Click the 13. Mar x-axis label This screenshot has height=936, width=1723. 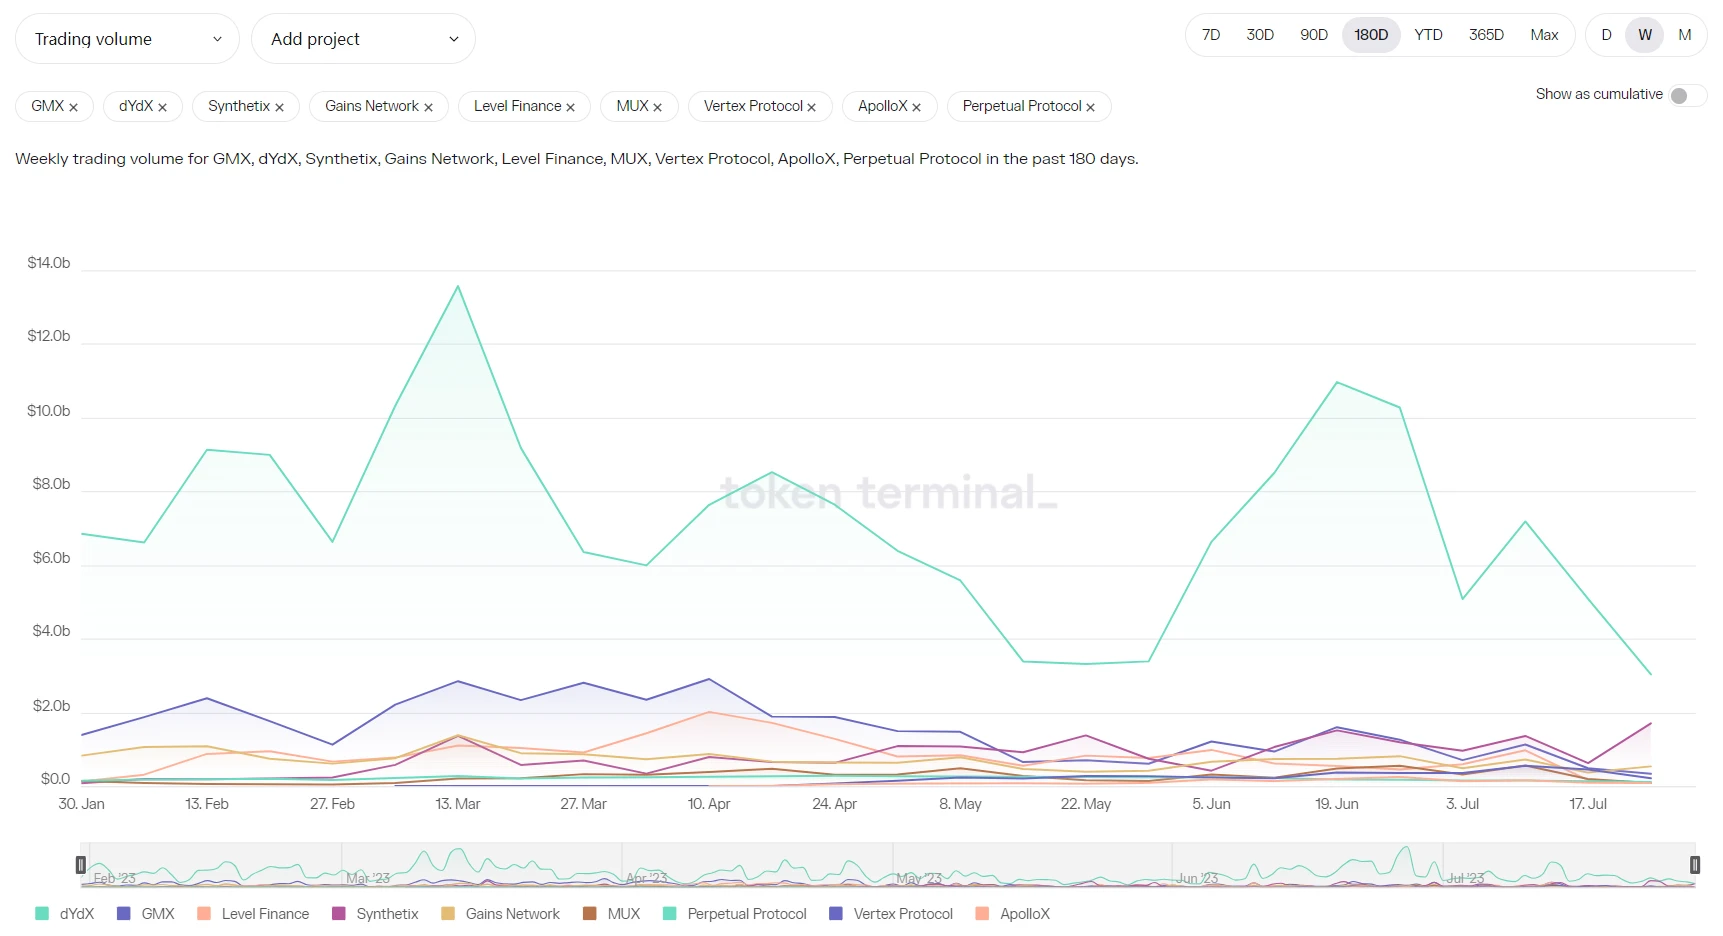pyautogui.click(x=458, y=804)
